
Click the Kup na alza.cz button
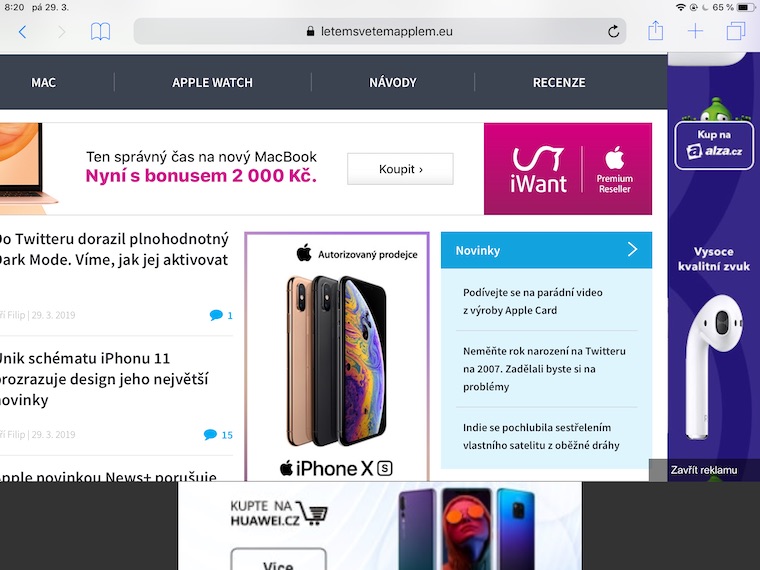click(x=714, y=145)
